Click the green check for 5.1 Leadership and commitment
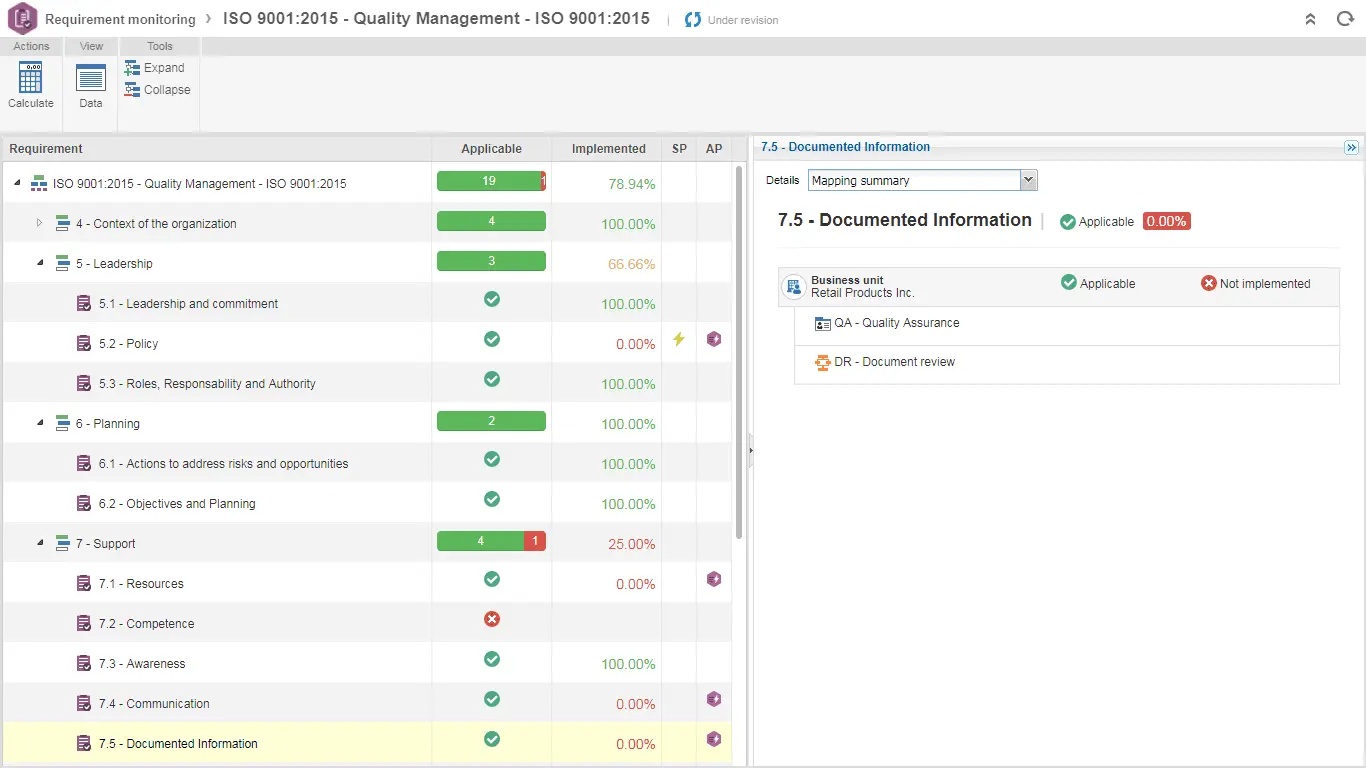This screenshot has height=768, width=1366. (491, 300)
